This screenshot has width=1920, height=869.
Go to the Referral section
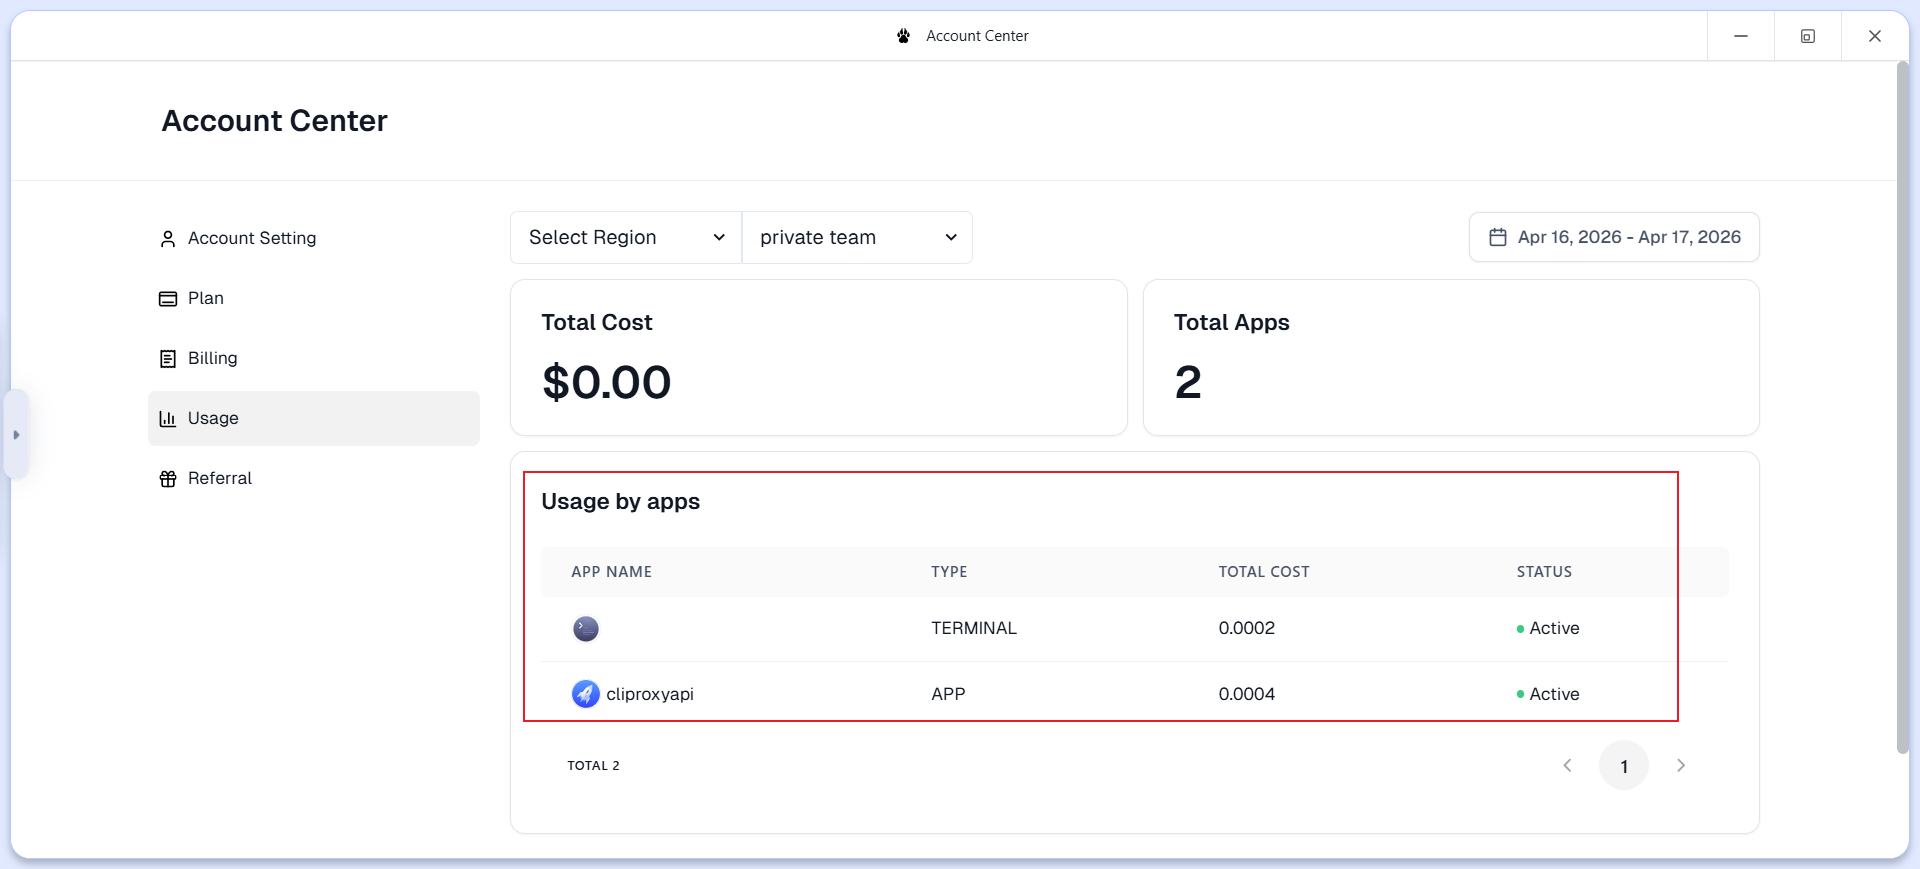coord(220,479)
